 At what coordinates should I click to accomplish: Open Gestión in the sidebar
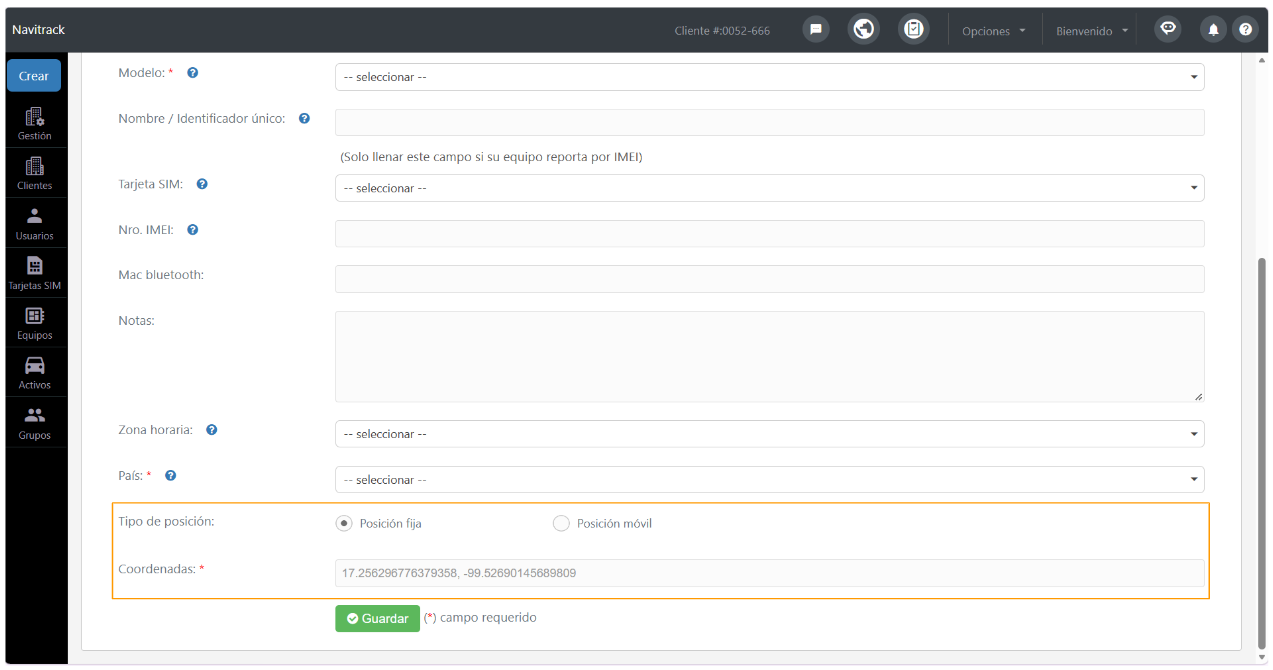click(x=35, y=123)
